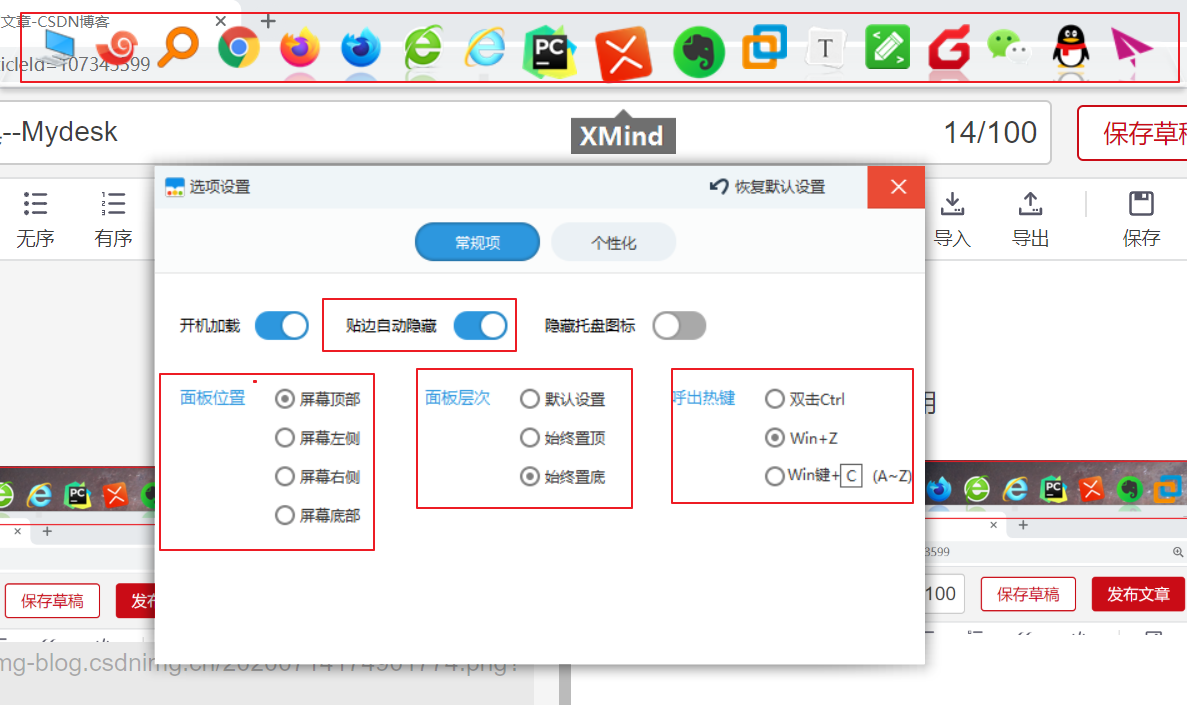This screenshot has height=705, width=1187.
Task: Launch WeChat from the dock
Action: coord(1008,48)
